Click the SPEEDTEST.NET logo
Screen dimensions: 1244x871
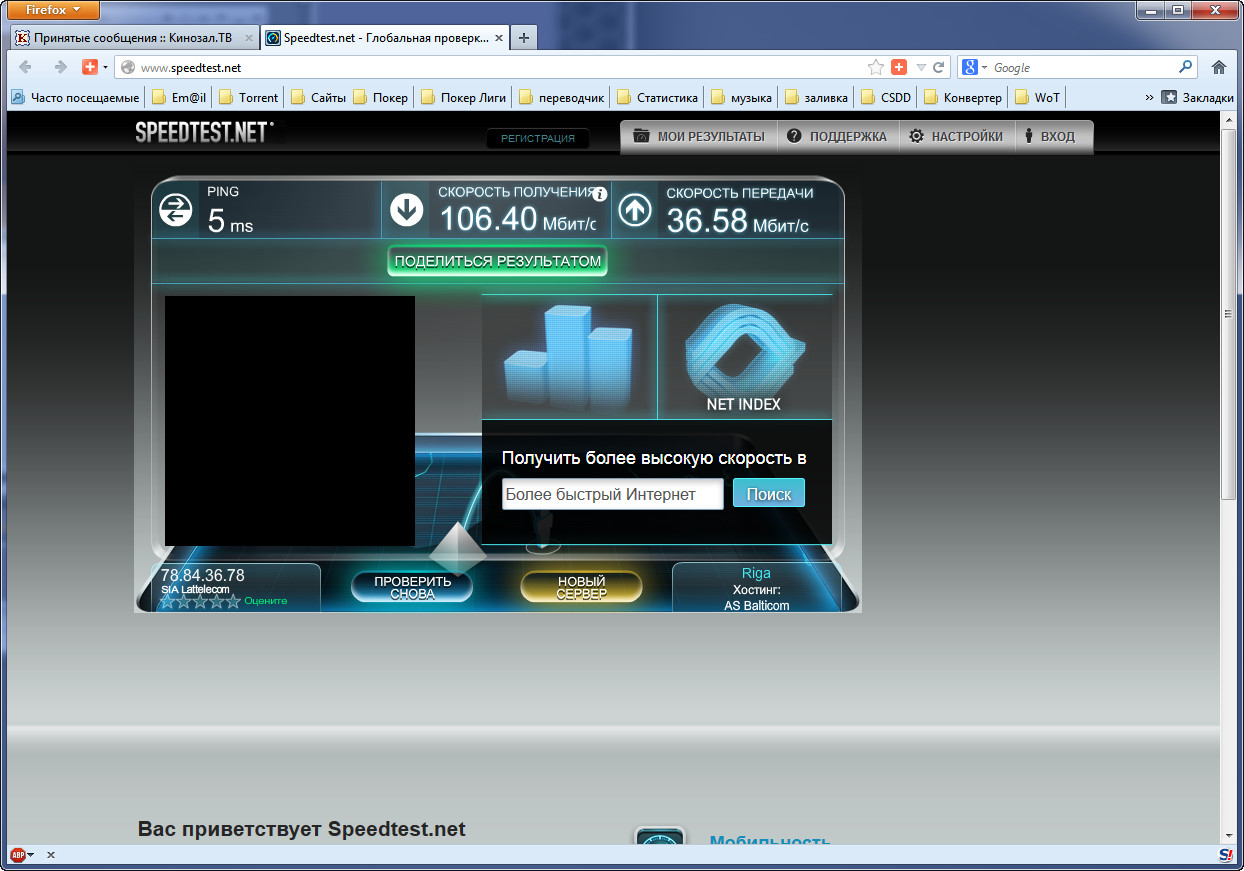point(204,131)
